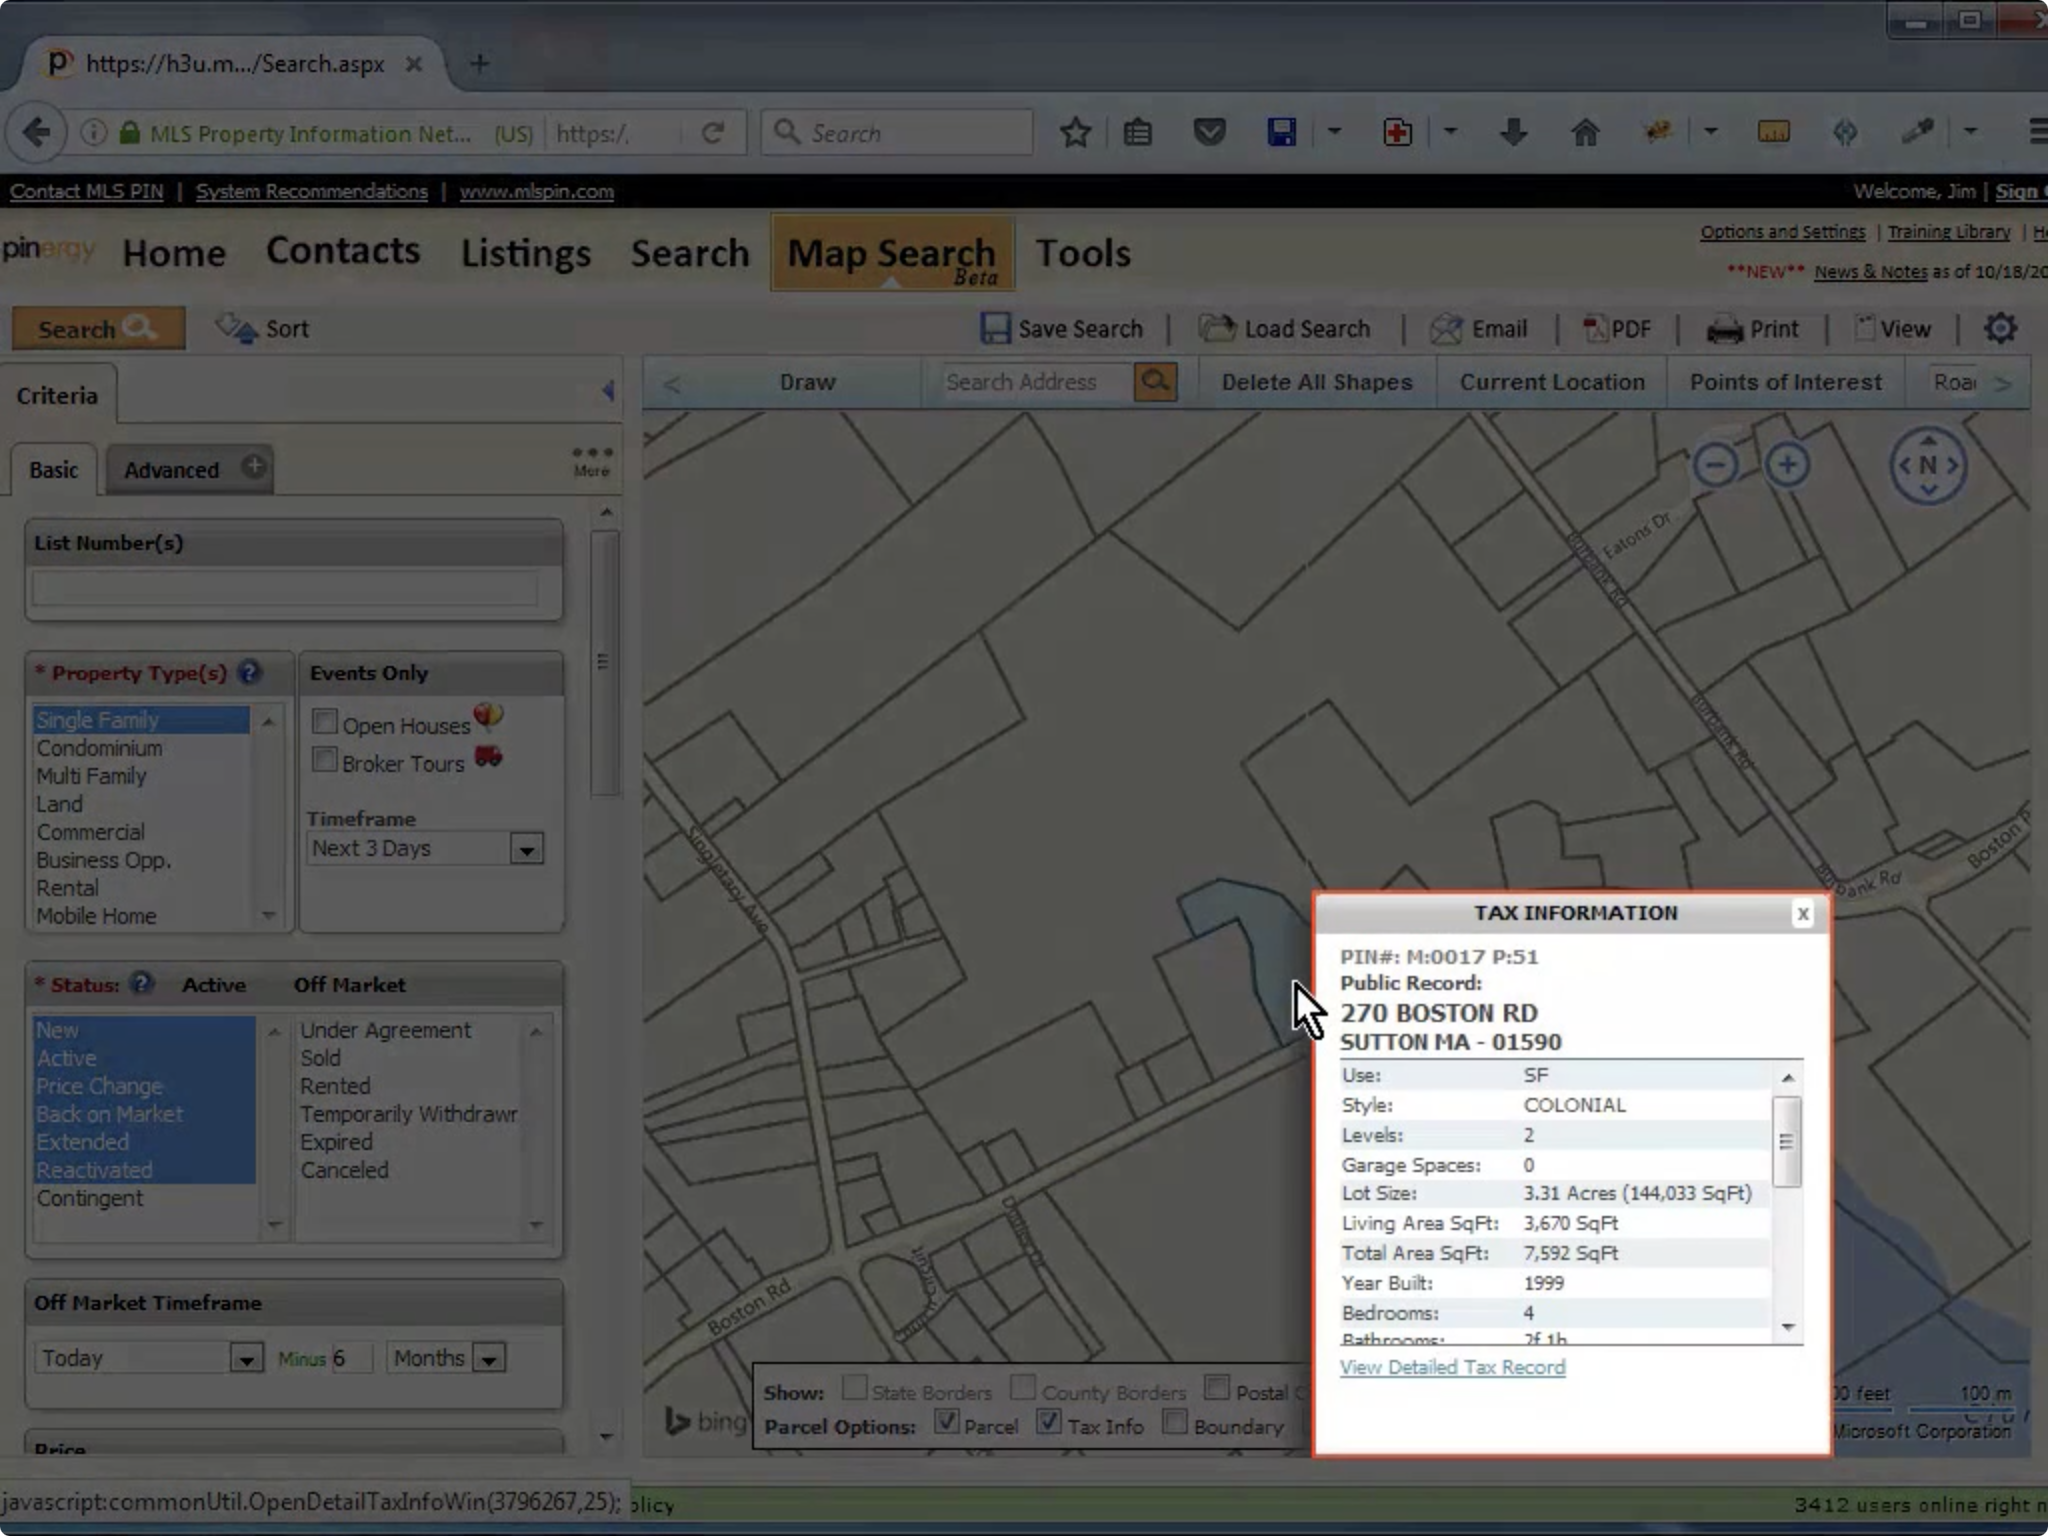Click the Map Search tab
This screenshot has height=1536, width=2048.
pos(892,252)
